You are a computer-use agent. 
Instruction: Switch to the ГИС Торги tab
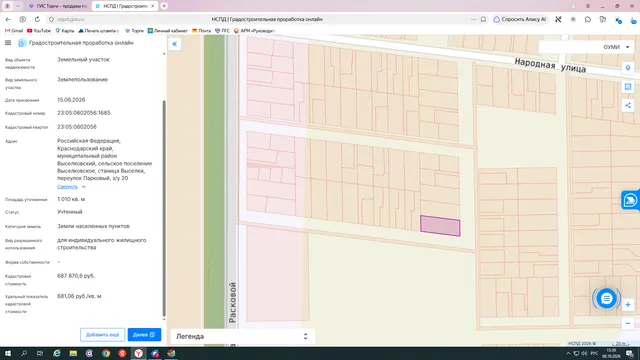point(58,6)
